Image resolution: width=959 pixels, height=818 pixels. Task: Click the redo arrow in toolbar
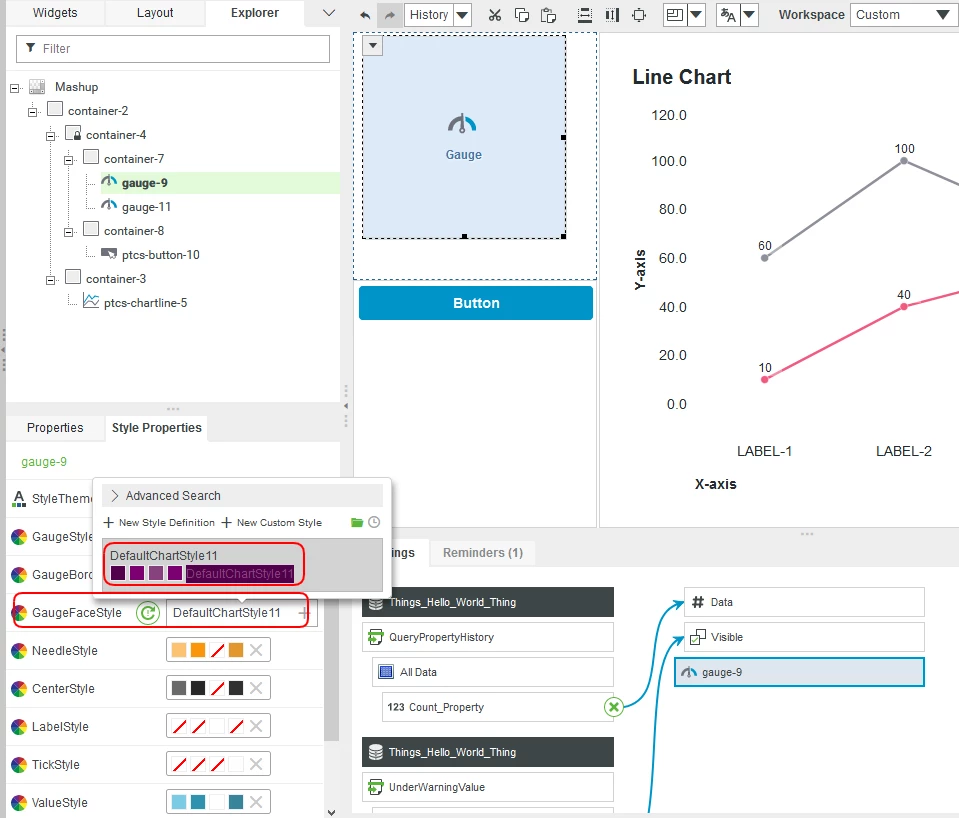[390, 15]
